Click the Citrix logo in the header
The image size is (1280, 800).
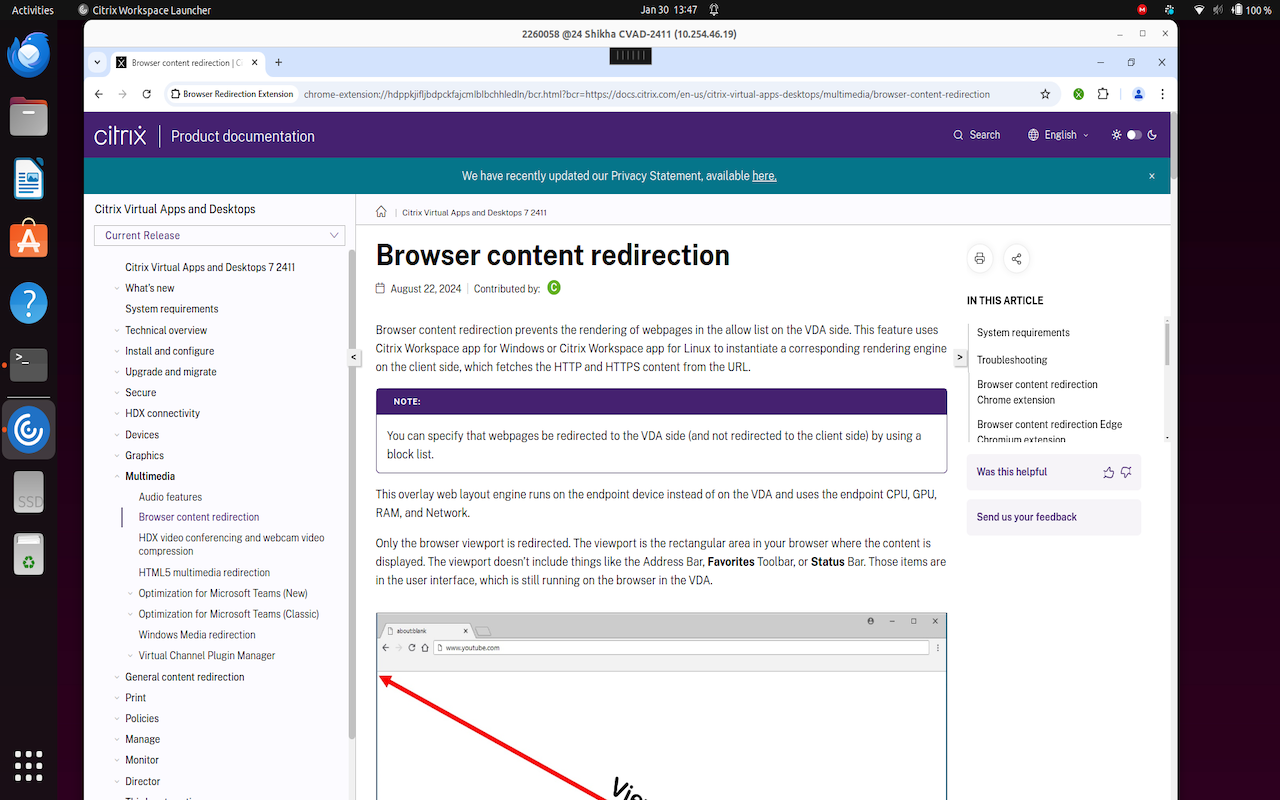(120, 134)
